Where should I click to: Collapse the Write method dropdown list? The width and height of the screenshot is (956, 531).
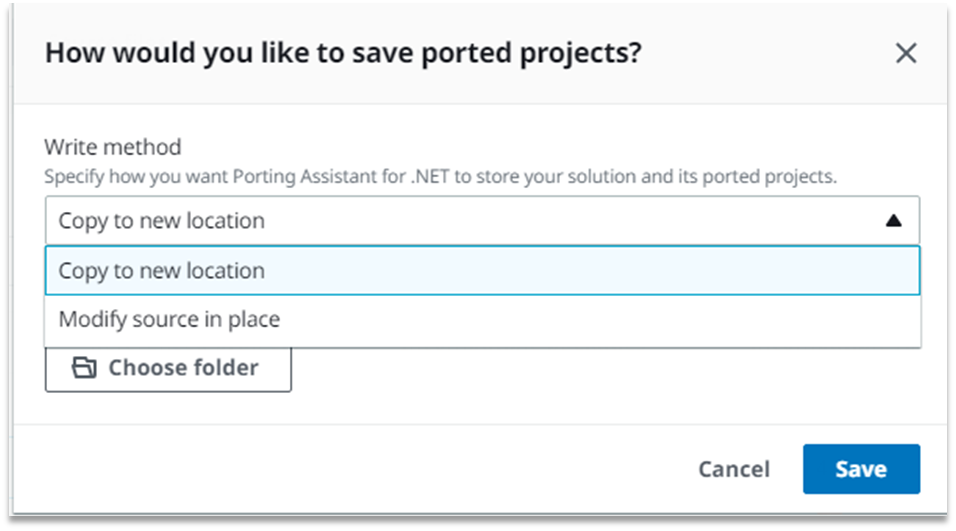pos(894,221)
